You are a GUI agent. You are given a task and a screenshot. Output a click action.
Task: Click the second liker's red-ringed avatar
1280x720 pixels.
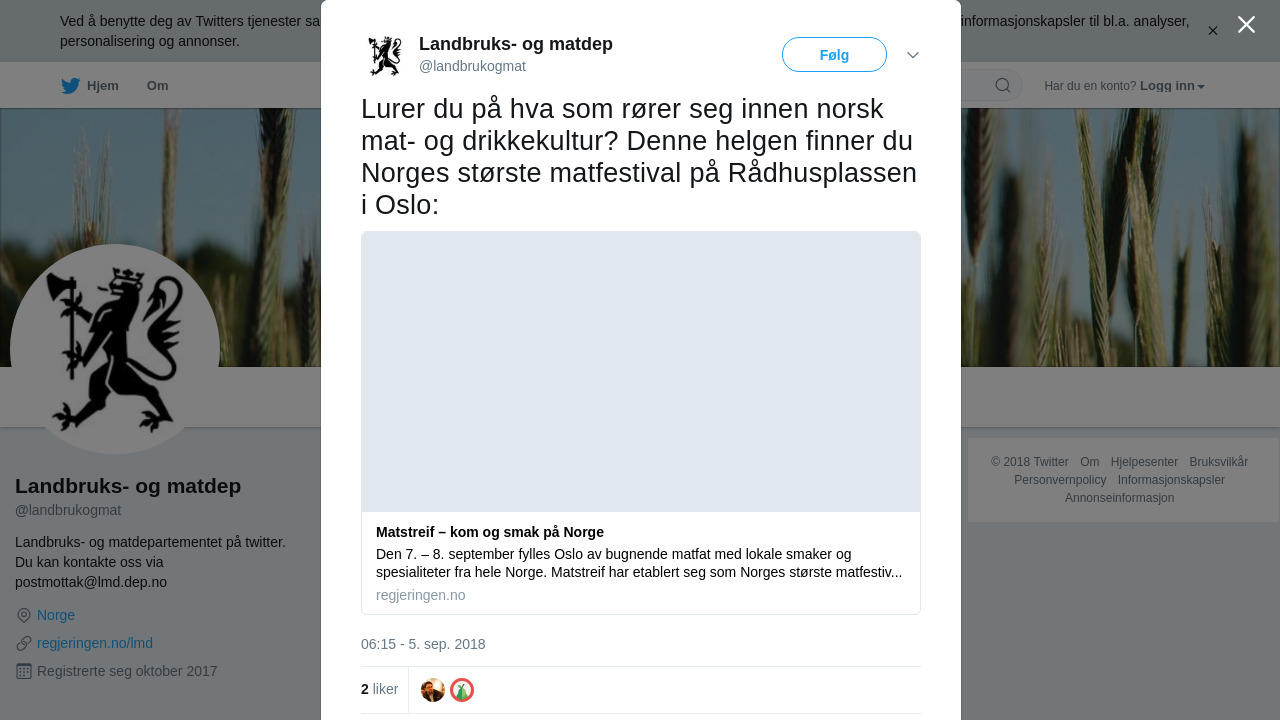[x=462, y=690]
